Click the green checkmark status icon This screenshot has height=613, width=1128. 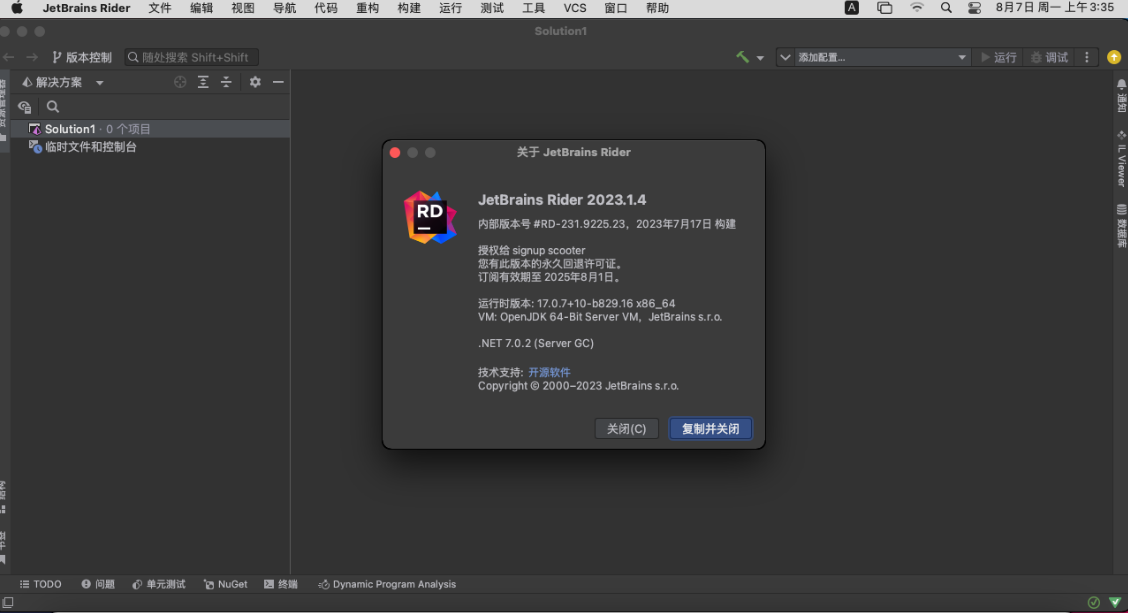[x=1093, y=602]
